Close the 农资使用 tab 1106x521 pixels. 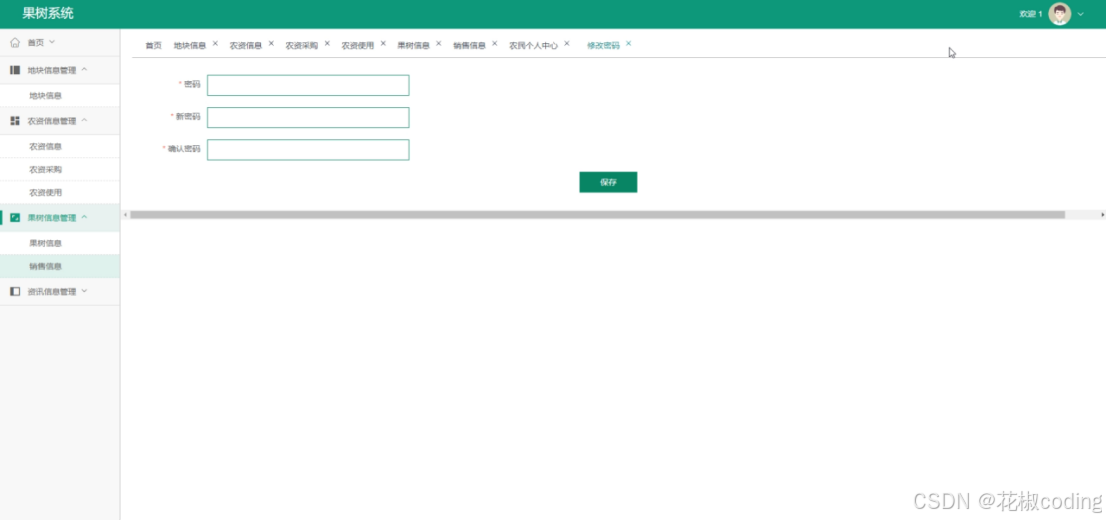pos(383,44)
